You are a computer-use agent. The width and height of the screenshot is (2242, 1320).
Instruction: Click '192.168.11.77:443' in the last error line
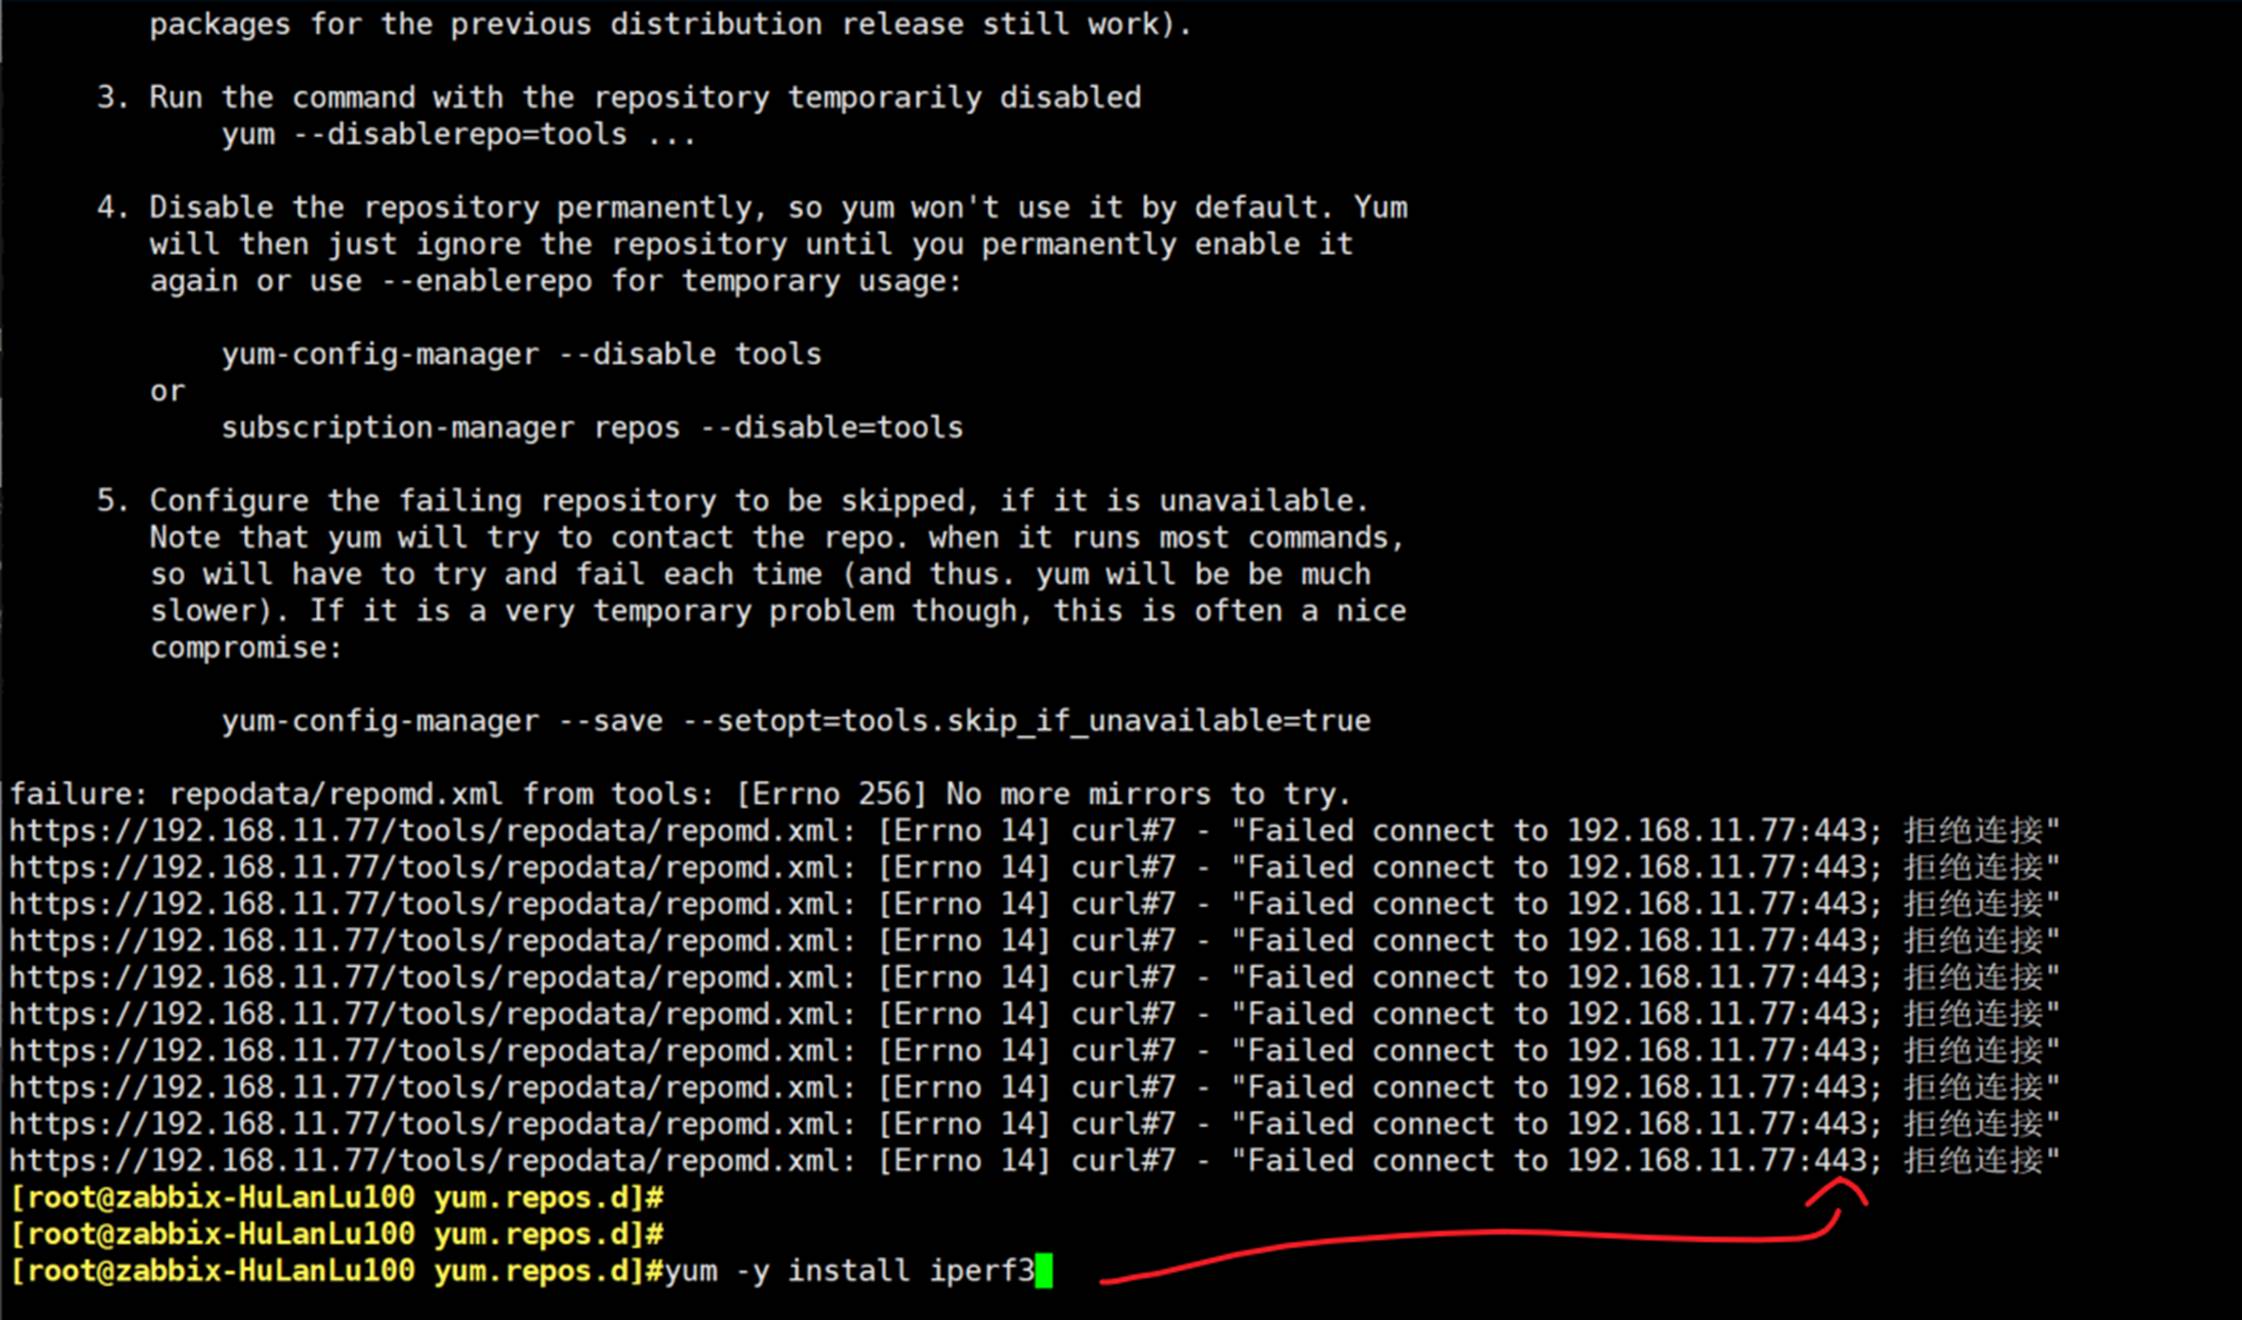(x=1716, y=1161)
